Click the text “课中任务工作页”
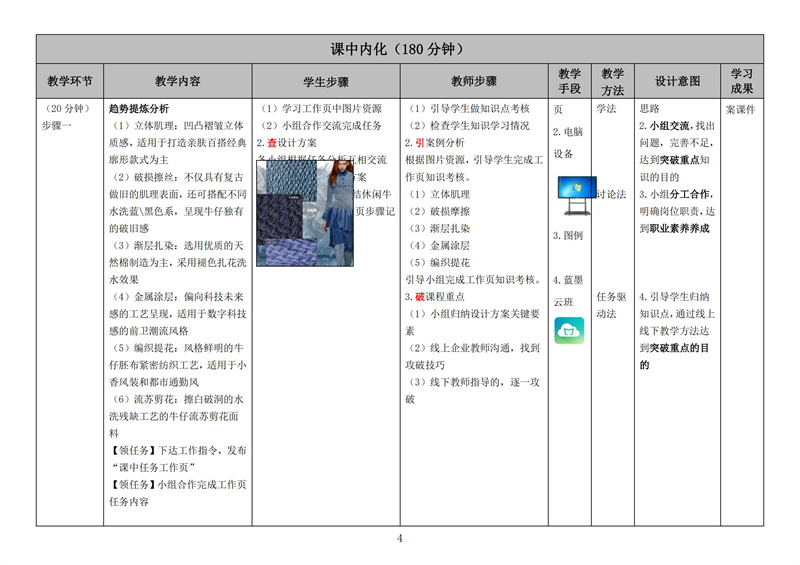The width and height of the screenshot is (800, 565). coord(153,468)
